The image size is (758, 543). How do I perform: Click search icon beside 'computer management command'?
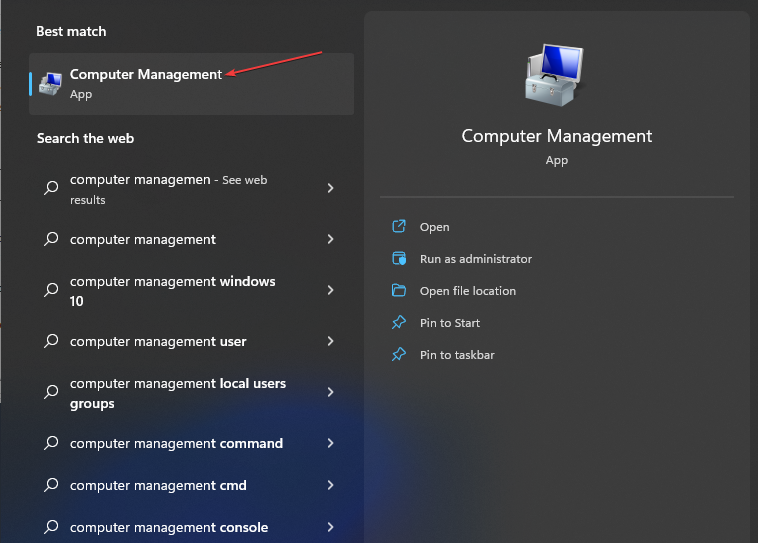[51, 443]
